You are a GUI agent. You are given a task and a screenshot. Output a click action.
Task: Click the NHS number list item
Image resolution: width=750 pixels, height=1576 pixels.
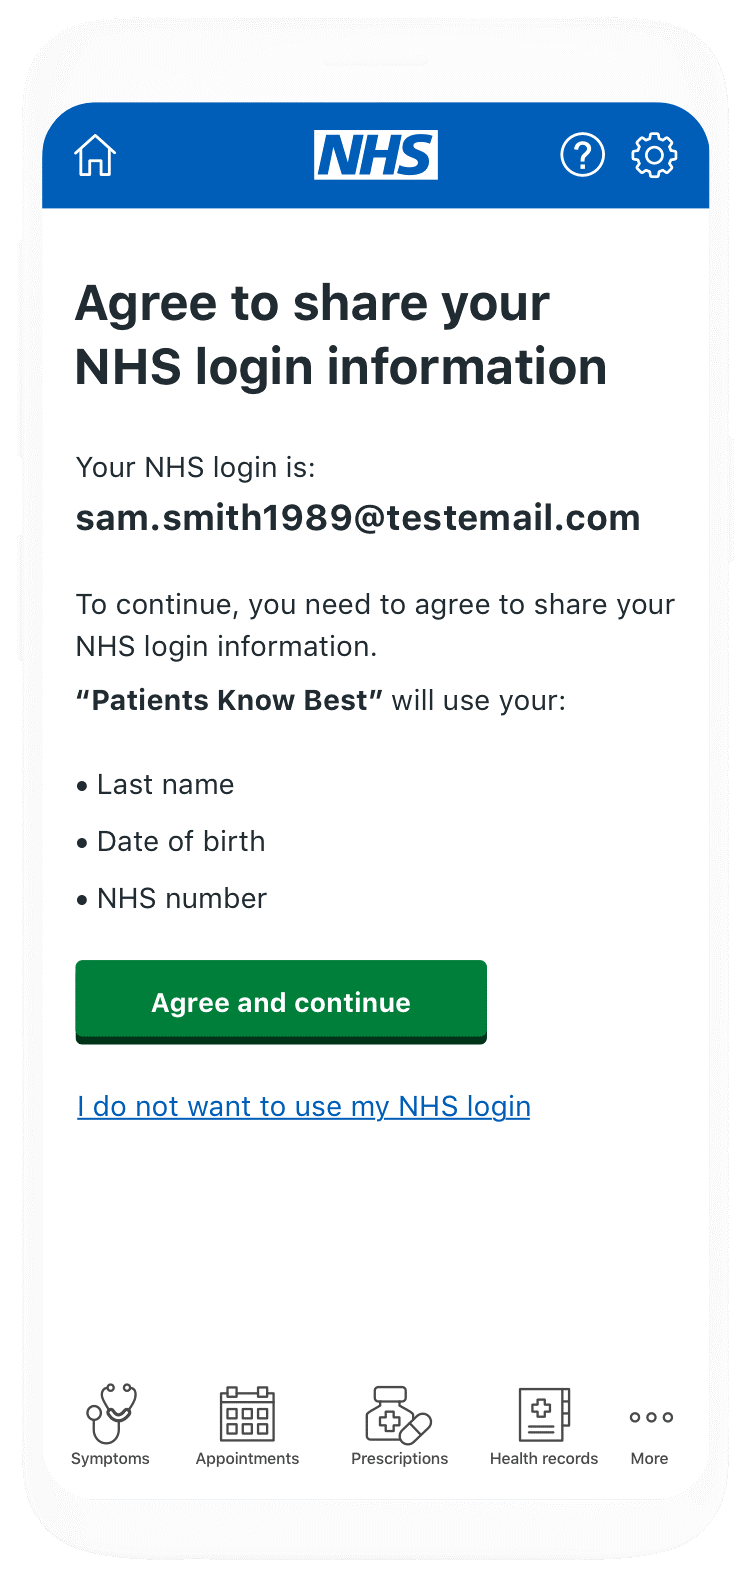(172, 898)
